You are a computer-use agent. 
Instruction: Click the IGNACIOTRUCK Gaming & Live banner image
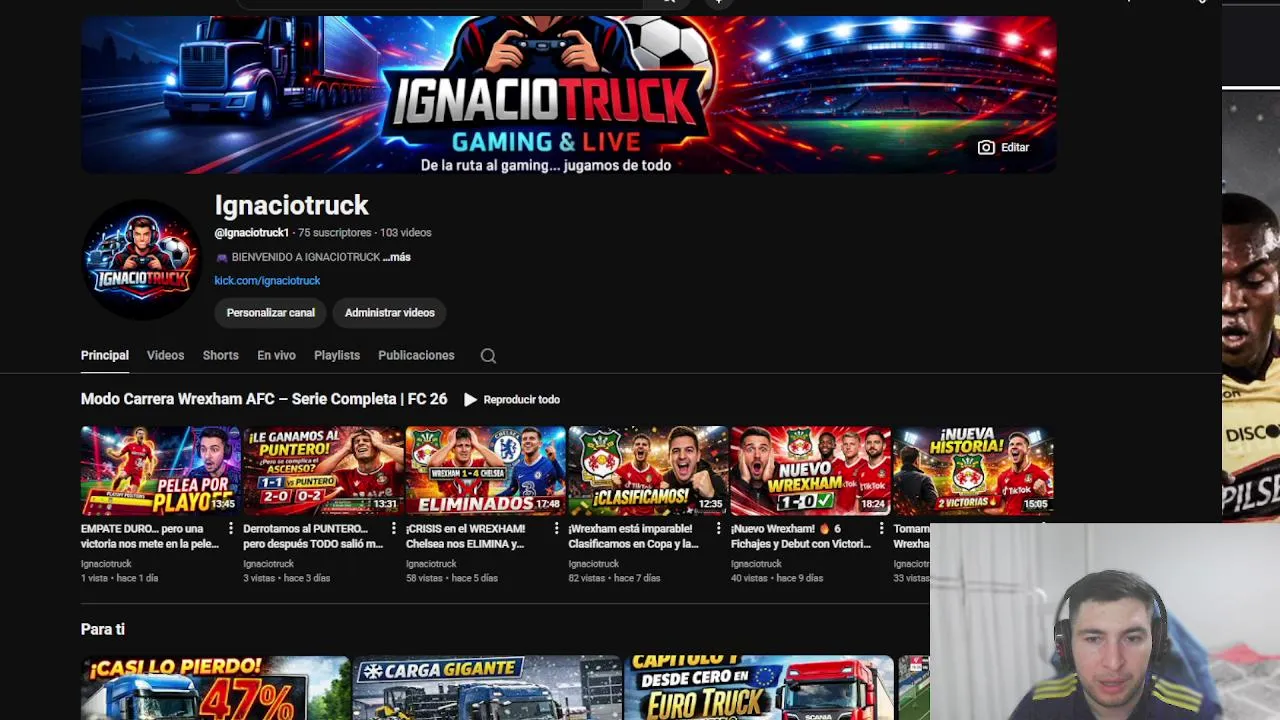pos(568,95)
